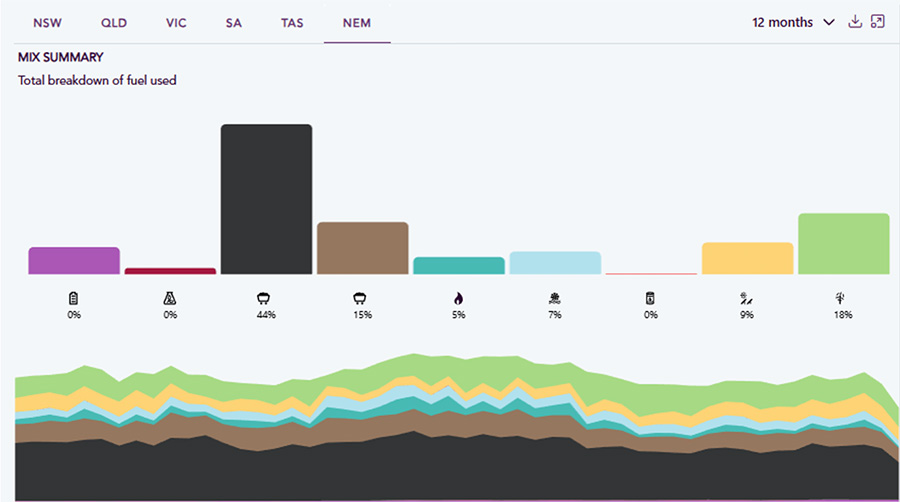This screenshot has width=900, height=502.
Task: Click the gas flame icon
Action: pos(458,298)
